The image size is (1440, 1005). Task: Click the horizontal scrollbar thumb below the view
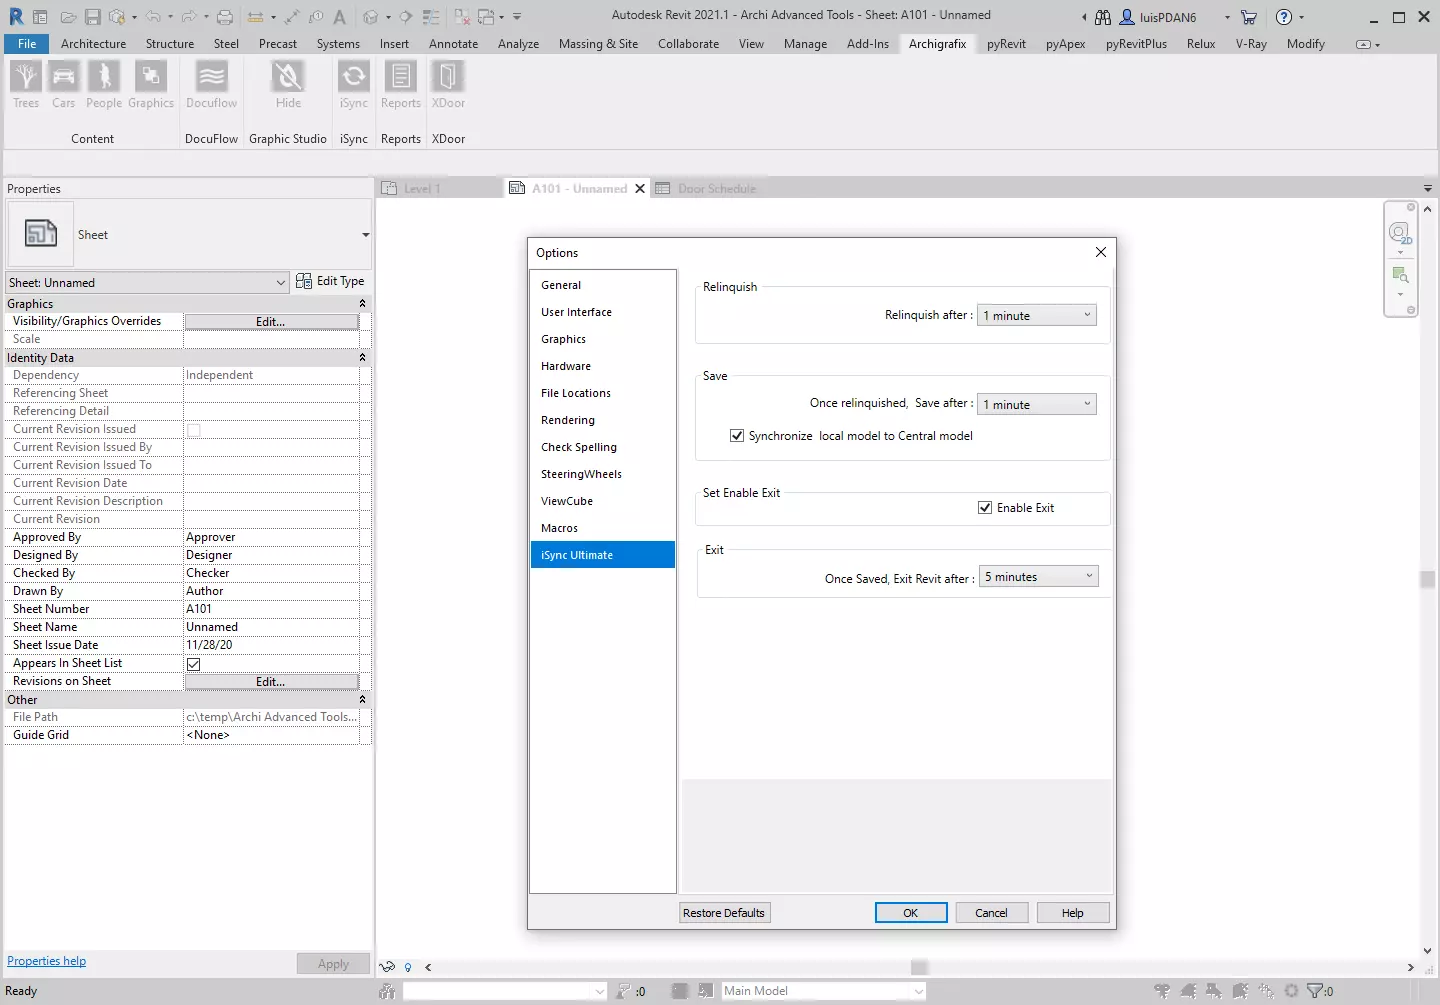coord(919,967)
